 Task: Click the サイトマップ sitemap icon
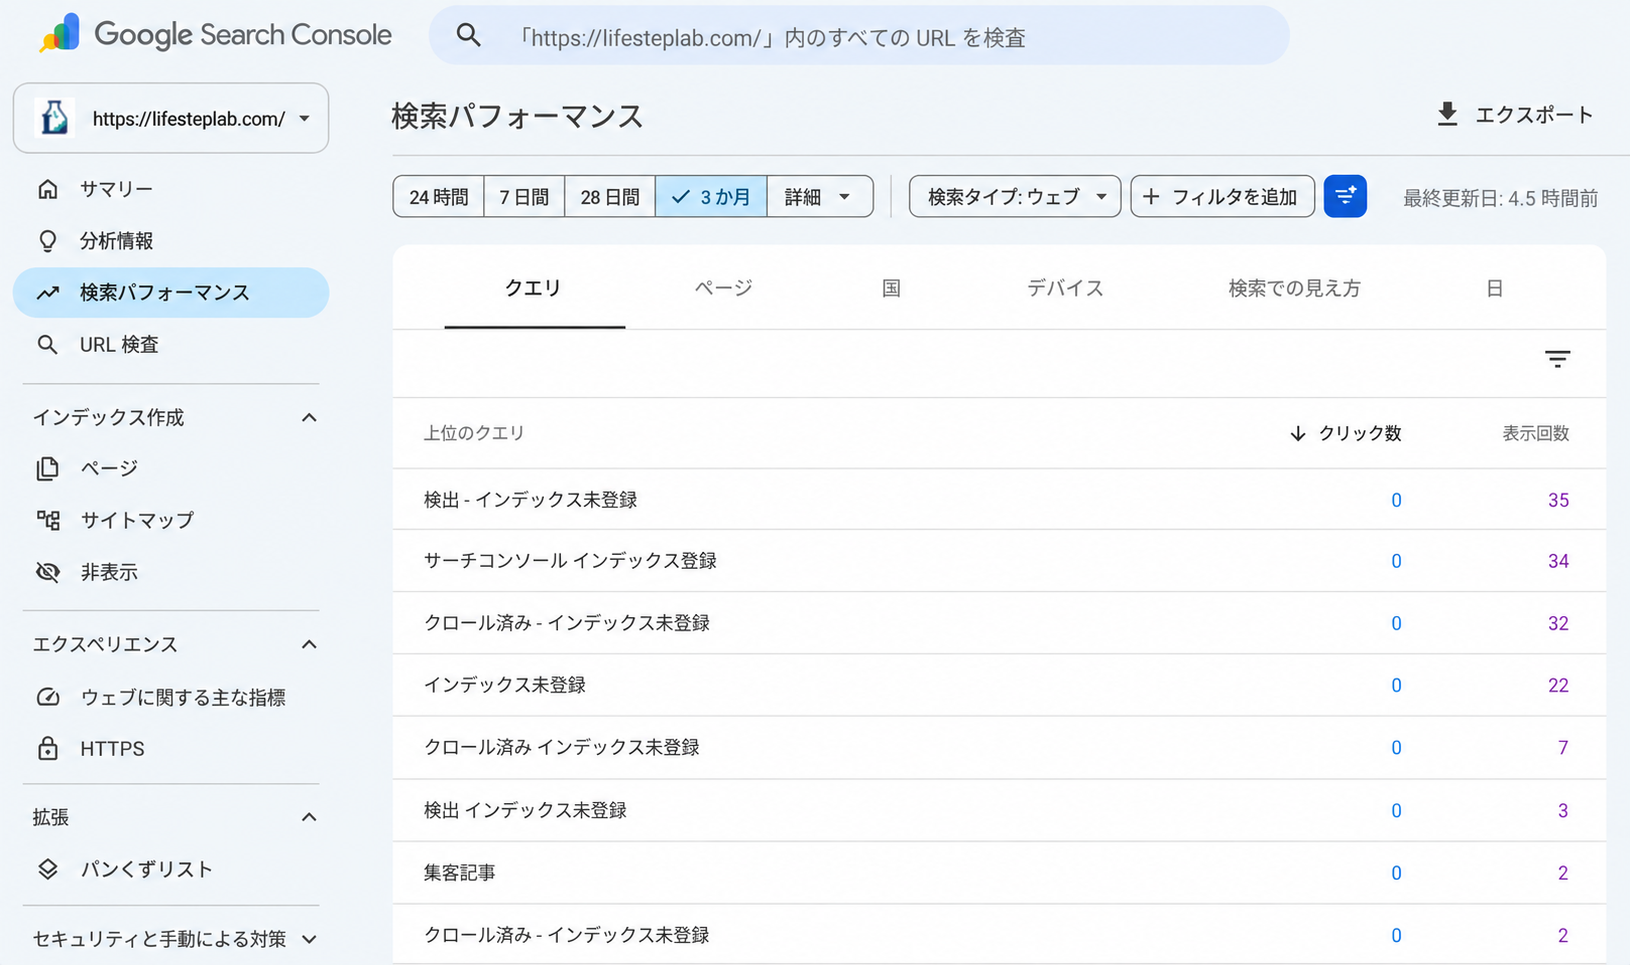click(x=47, y=520)
